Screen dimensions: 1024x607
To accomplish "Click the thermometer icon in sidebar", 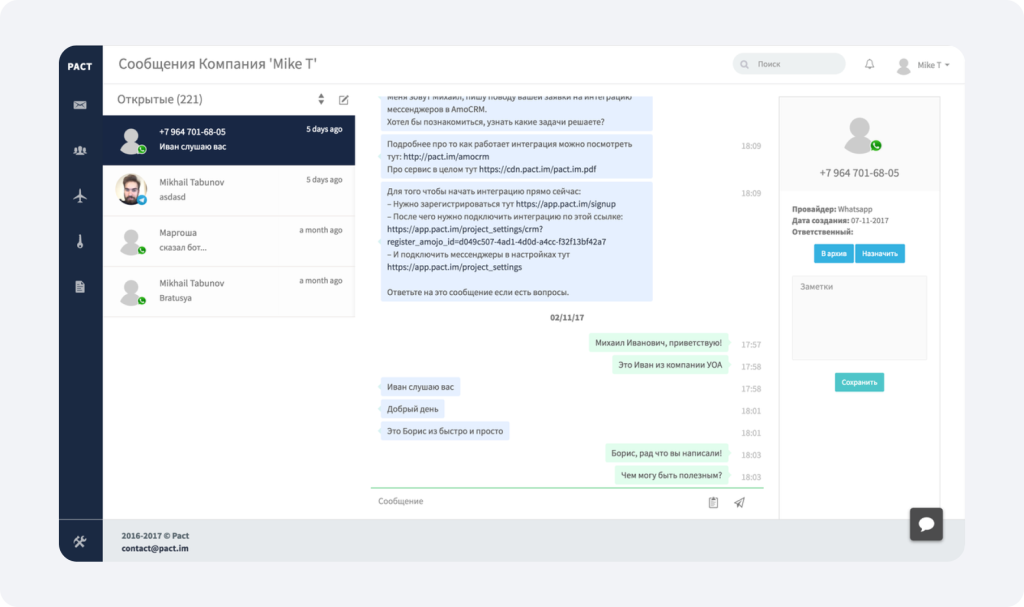I will pyautogui.click(x=80, y=241).
